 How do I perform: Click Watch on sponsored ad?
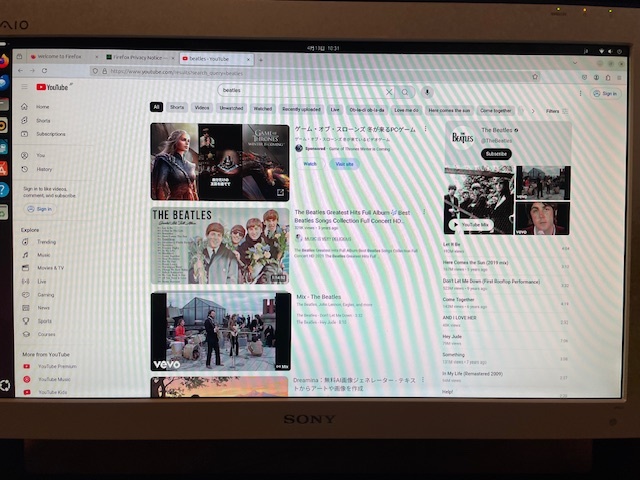point(310,164)
